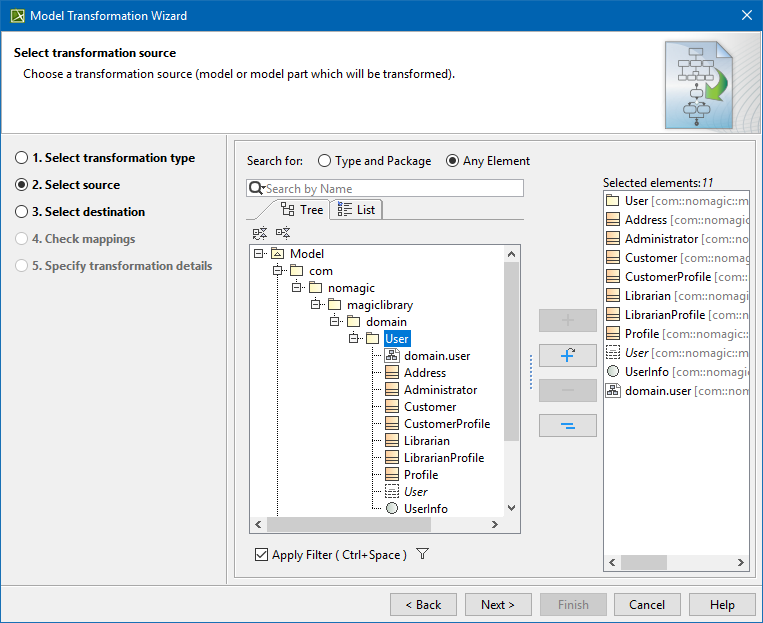The image size is (763, 623).
Task: Click the second expand/collapse icon above the tree
Action: 282,233
